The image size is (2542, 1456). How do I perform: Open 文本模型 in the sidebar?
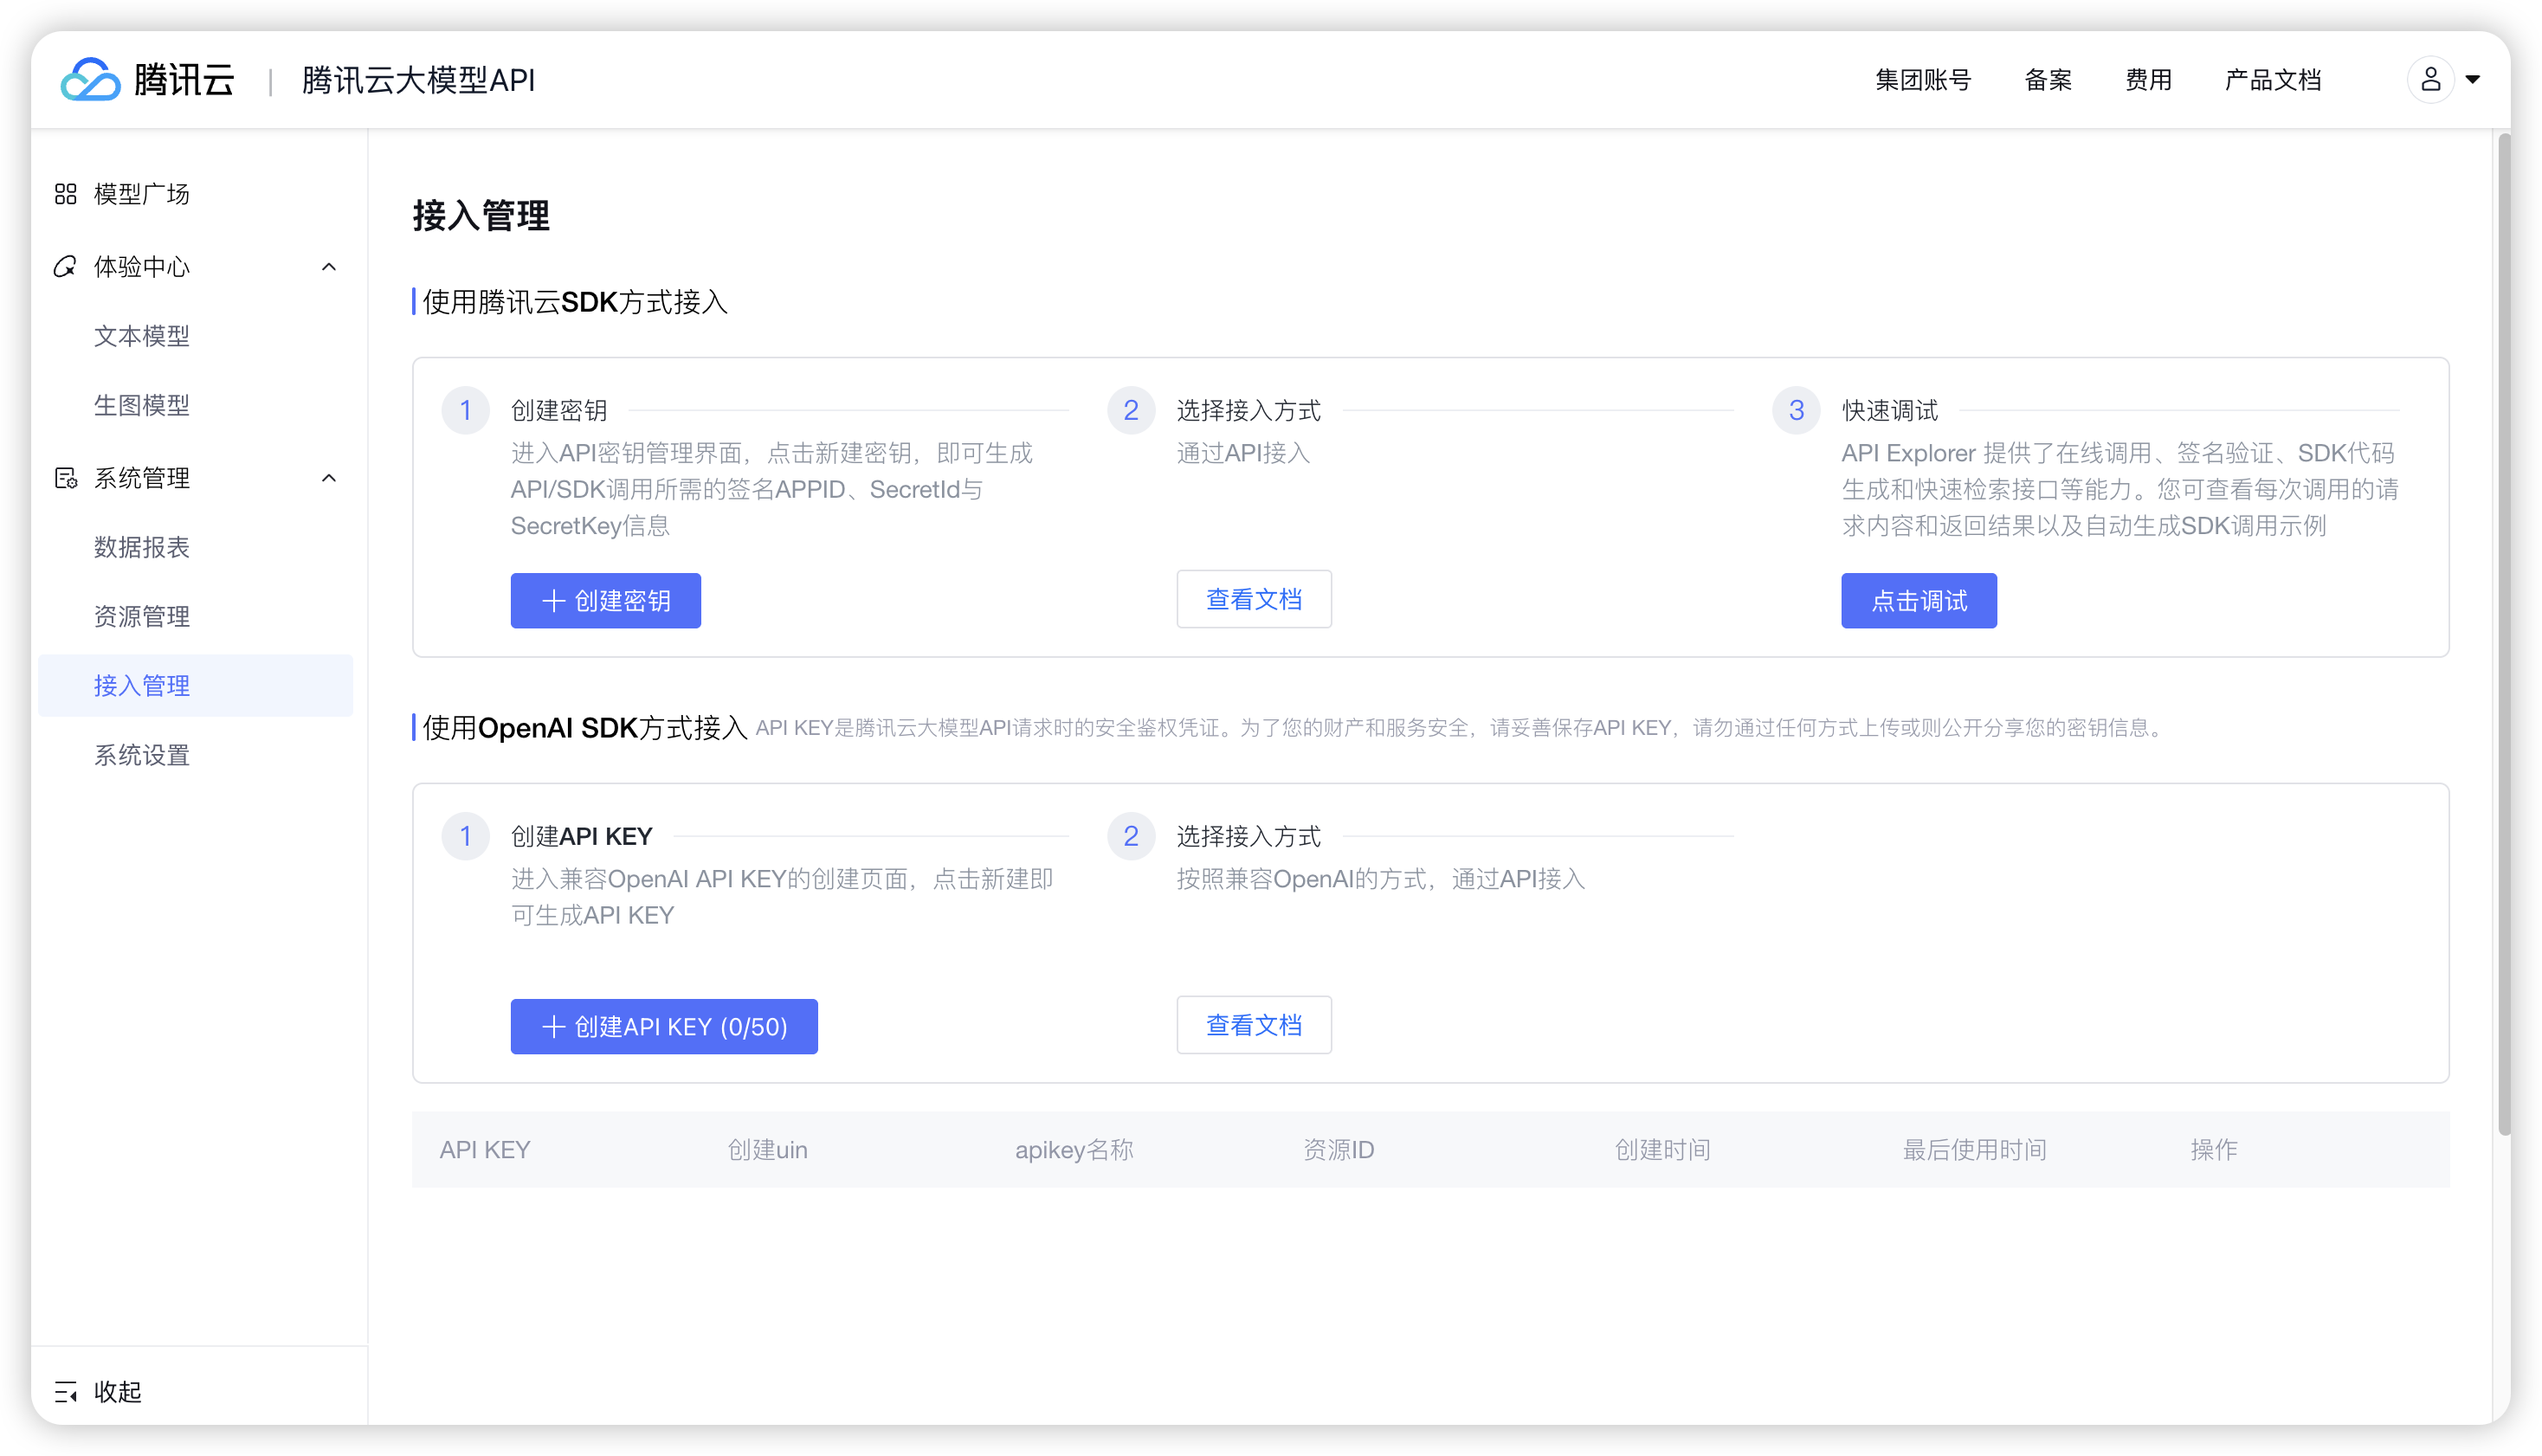[142, 336]
